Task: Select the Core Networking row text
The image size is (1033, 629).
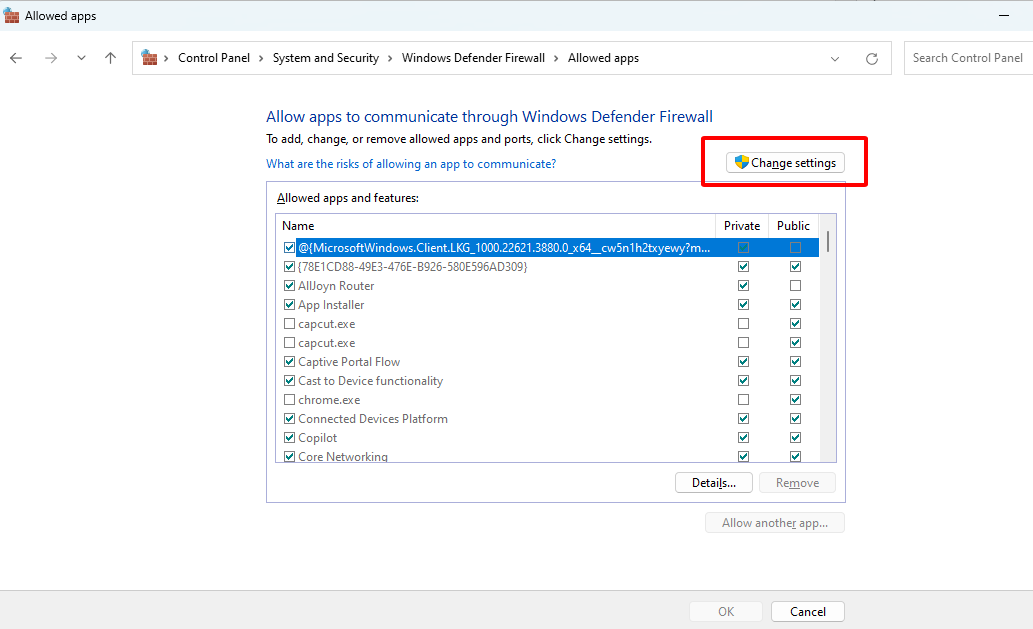Action: click(343, 456)
